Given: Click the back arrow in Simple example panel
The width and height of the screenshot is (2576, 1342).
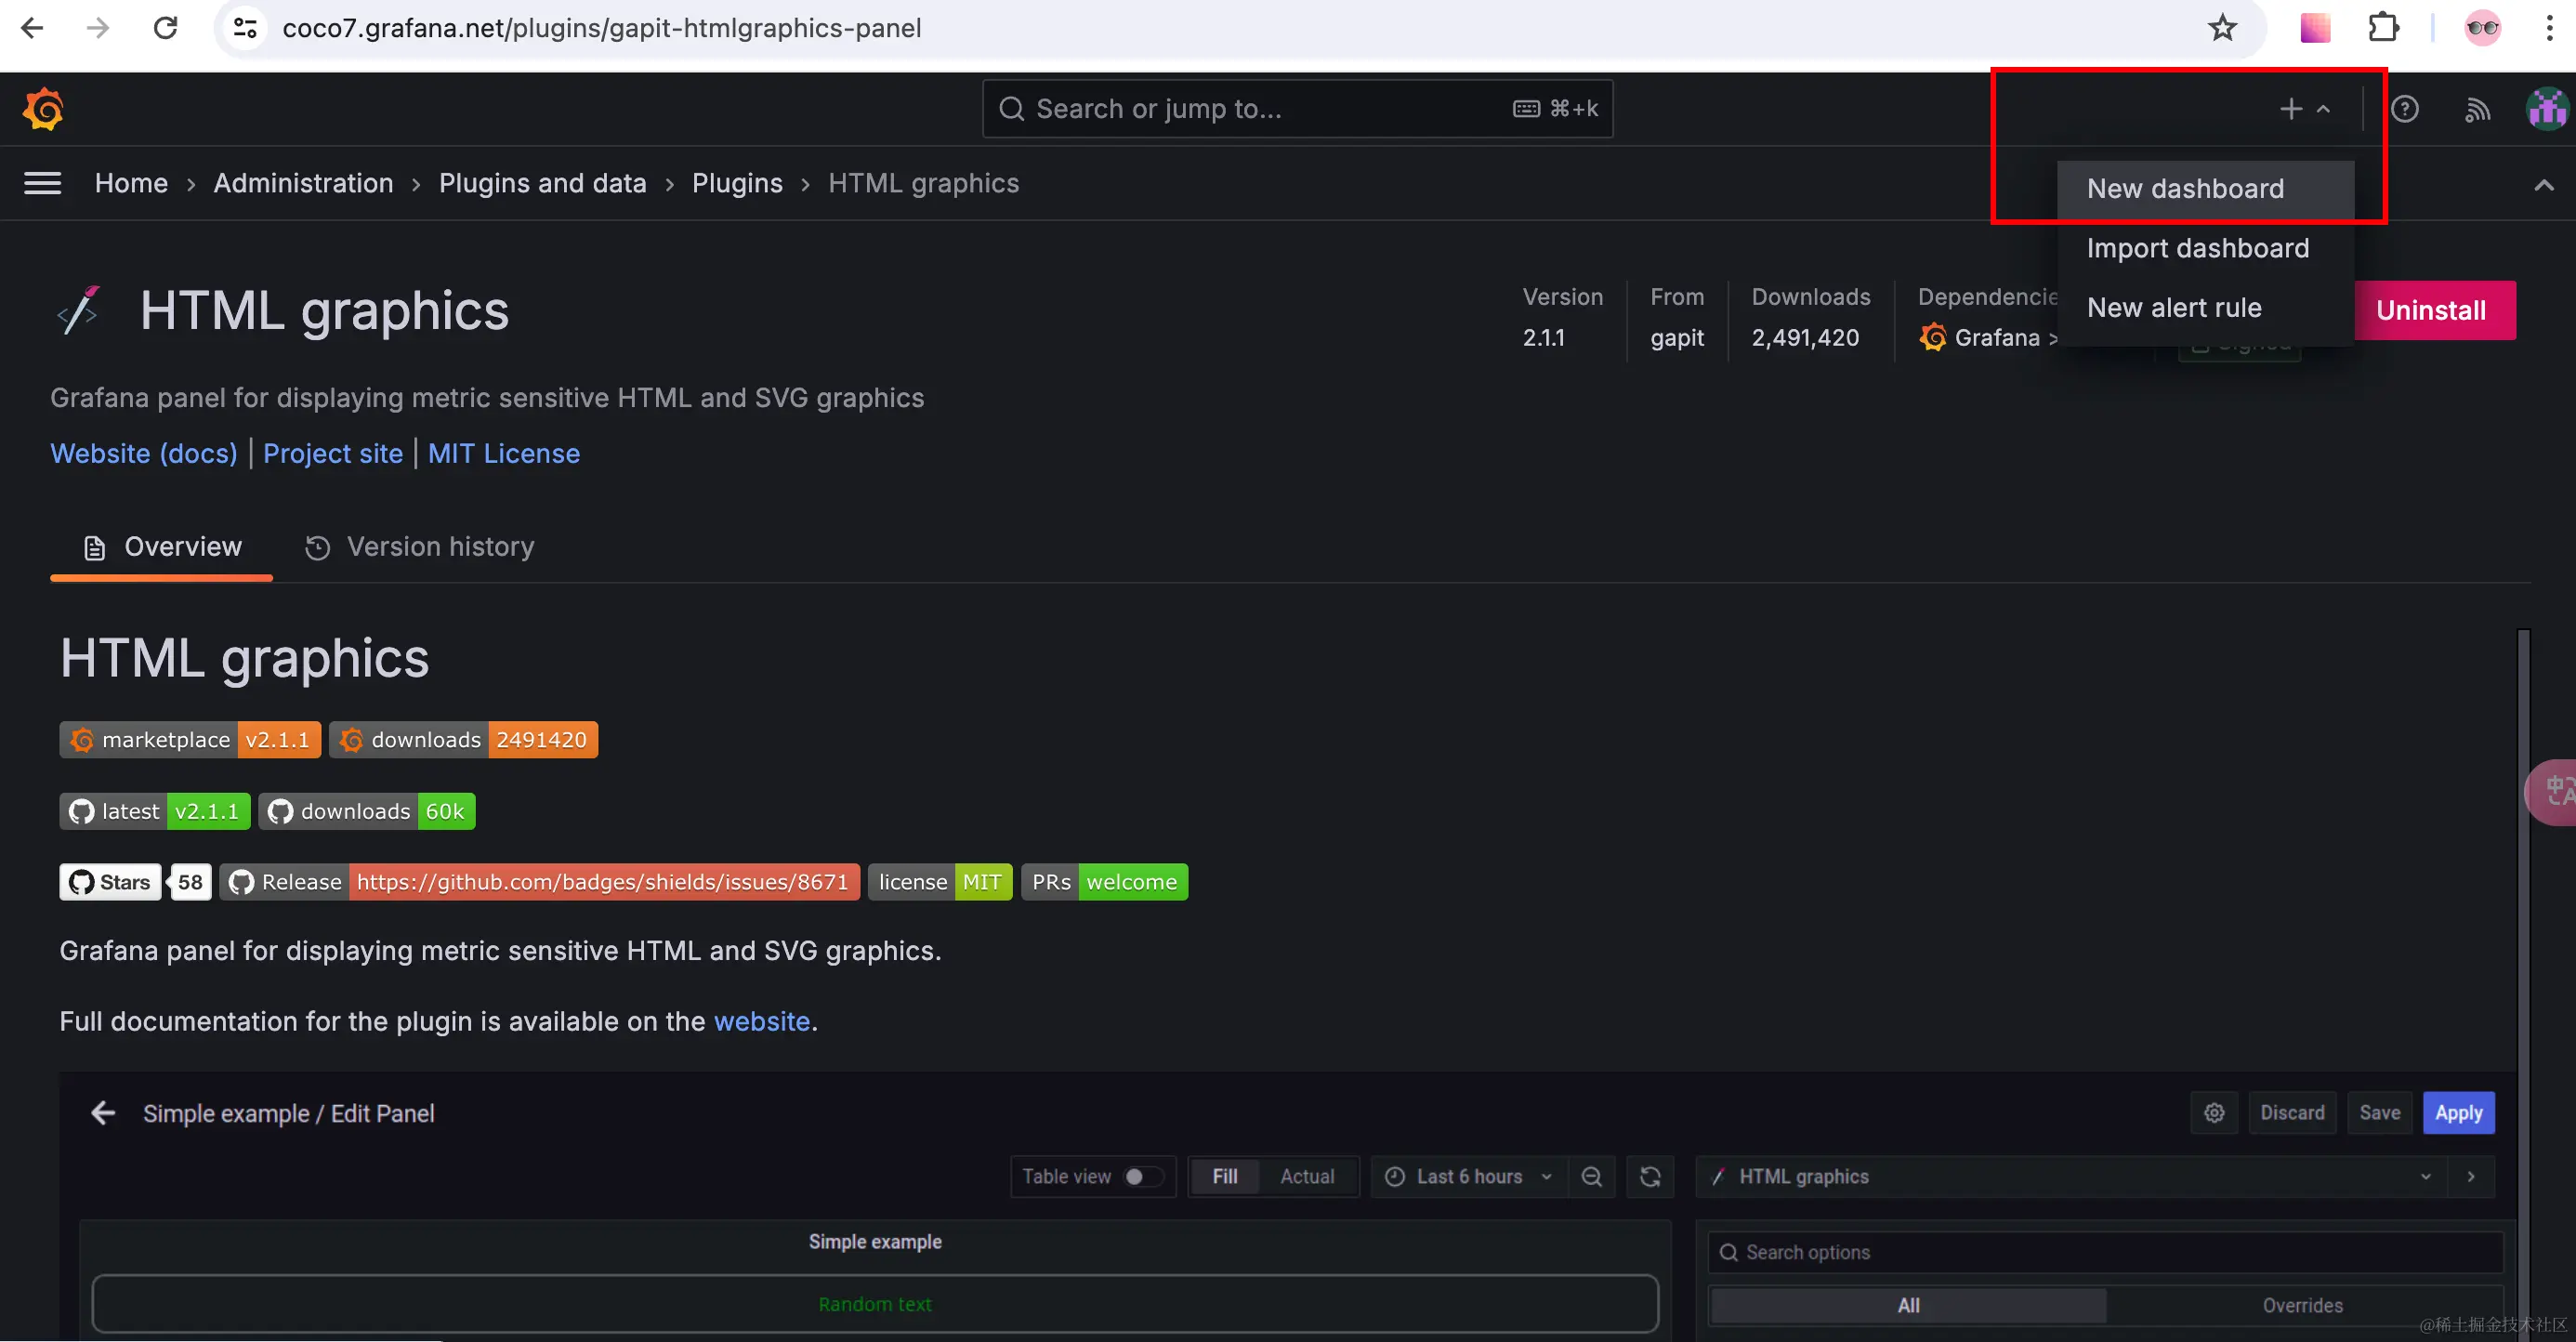Looking at the screenshot, I should pyautogui.click(x=103, y=1113).
